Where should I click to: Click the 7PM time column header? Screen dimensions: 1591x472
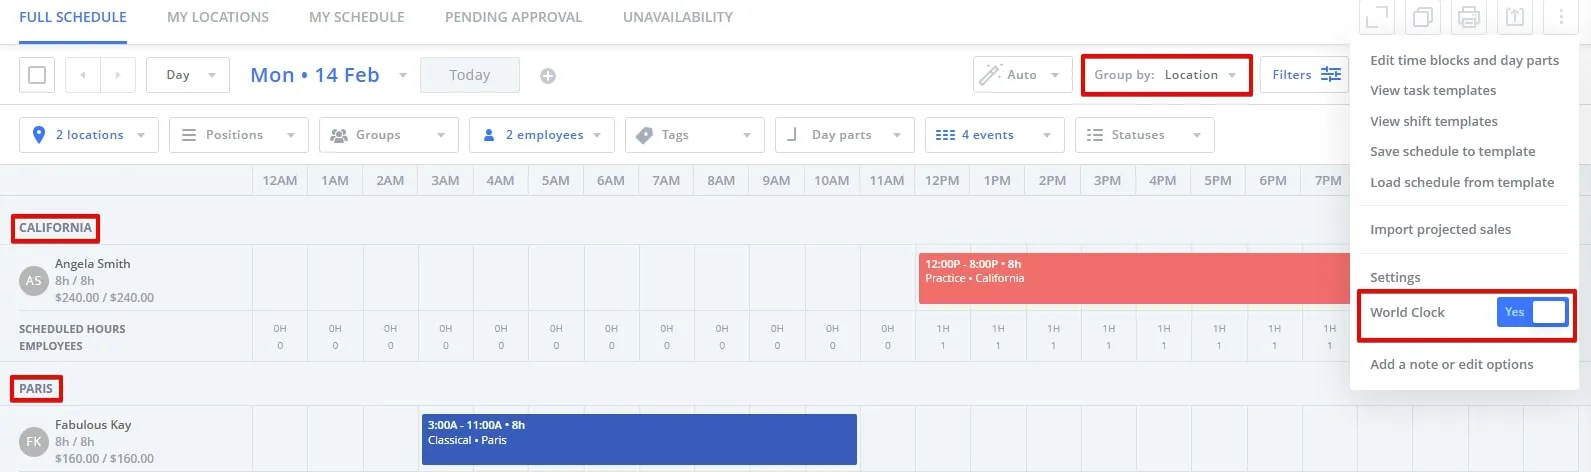[x=1328, y=181]
